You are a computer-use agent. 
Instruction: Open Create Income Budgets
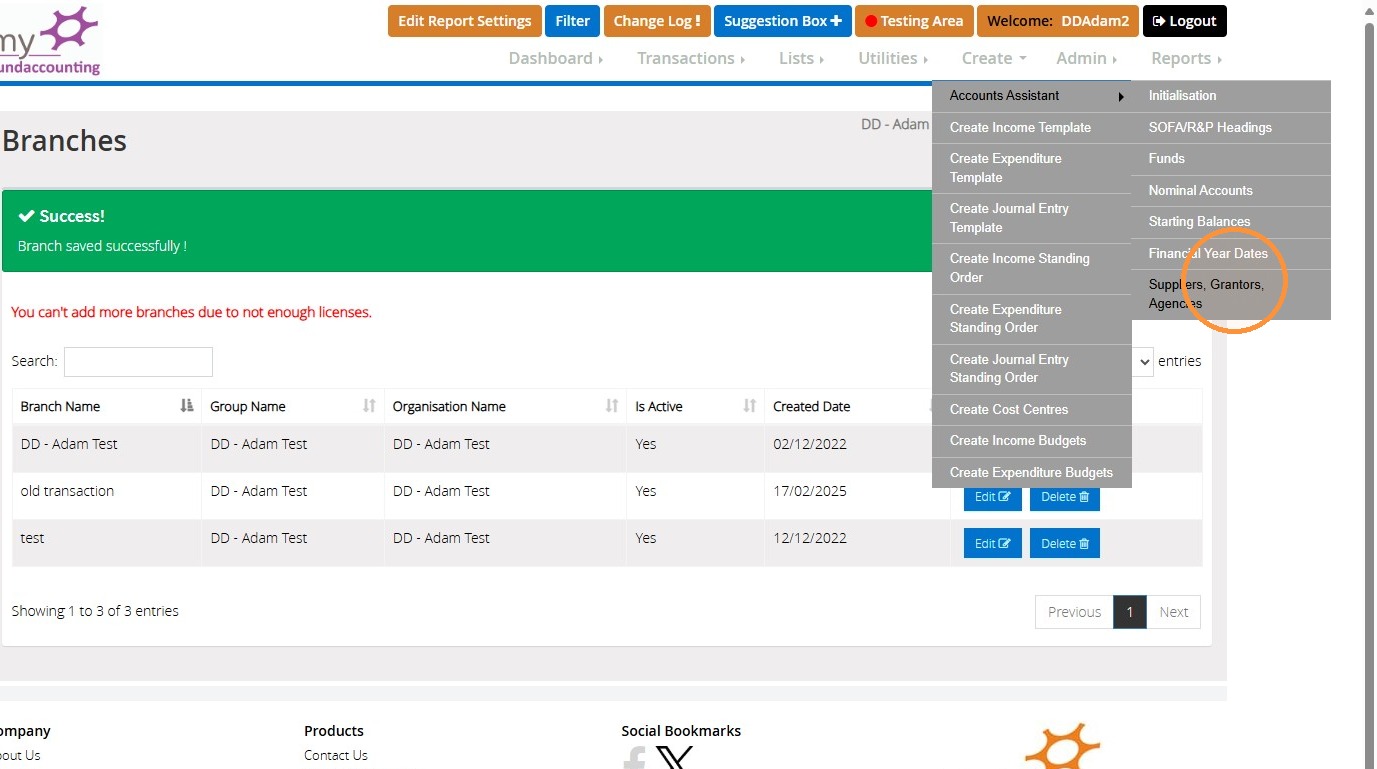(x=1031, y=441)
